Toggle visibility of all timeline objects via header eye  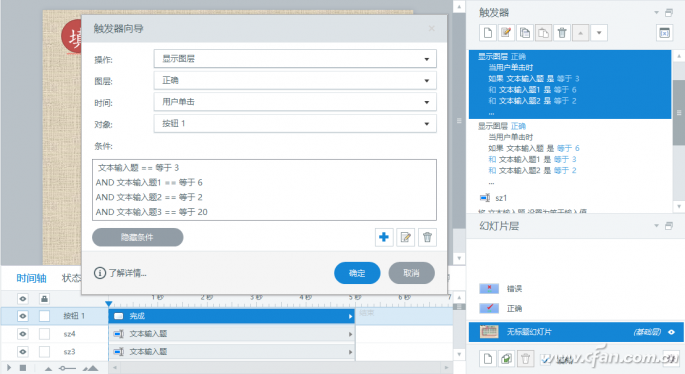tap(23, 299)
